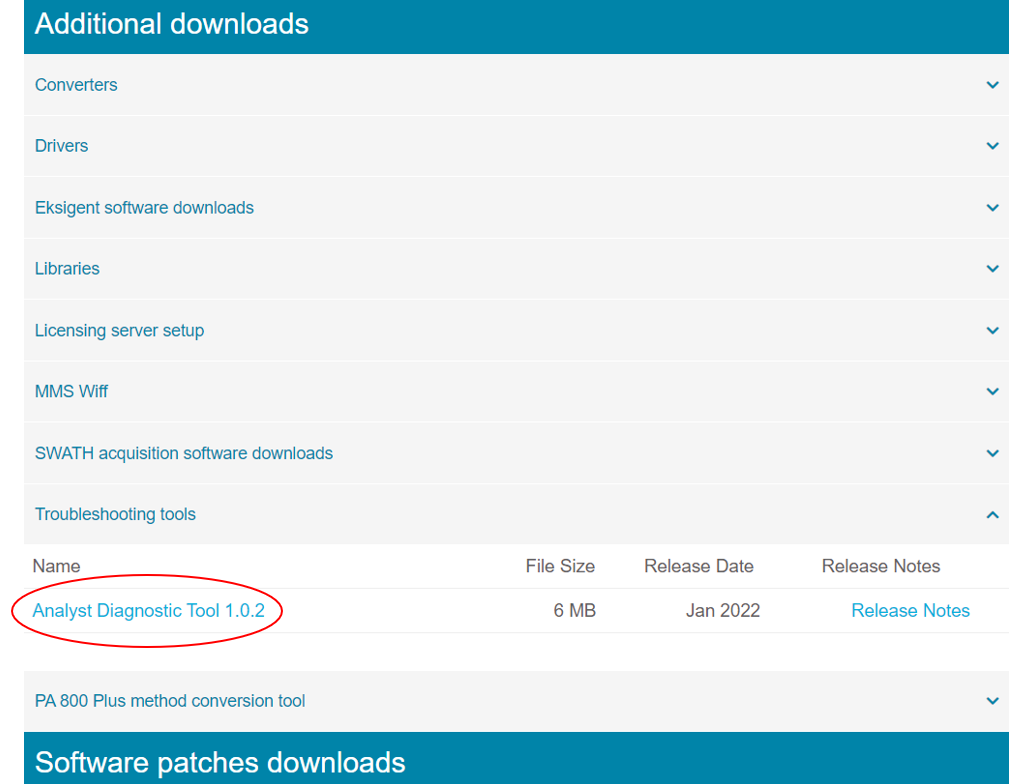The image size is (1009, 784).
Task: Click the Release Notes column header
Action: click(881, 566)
